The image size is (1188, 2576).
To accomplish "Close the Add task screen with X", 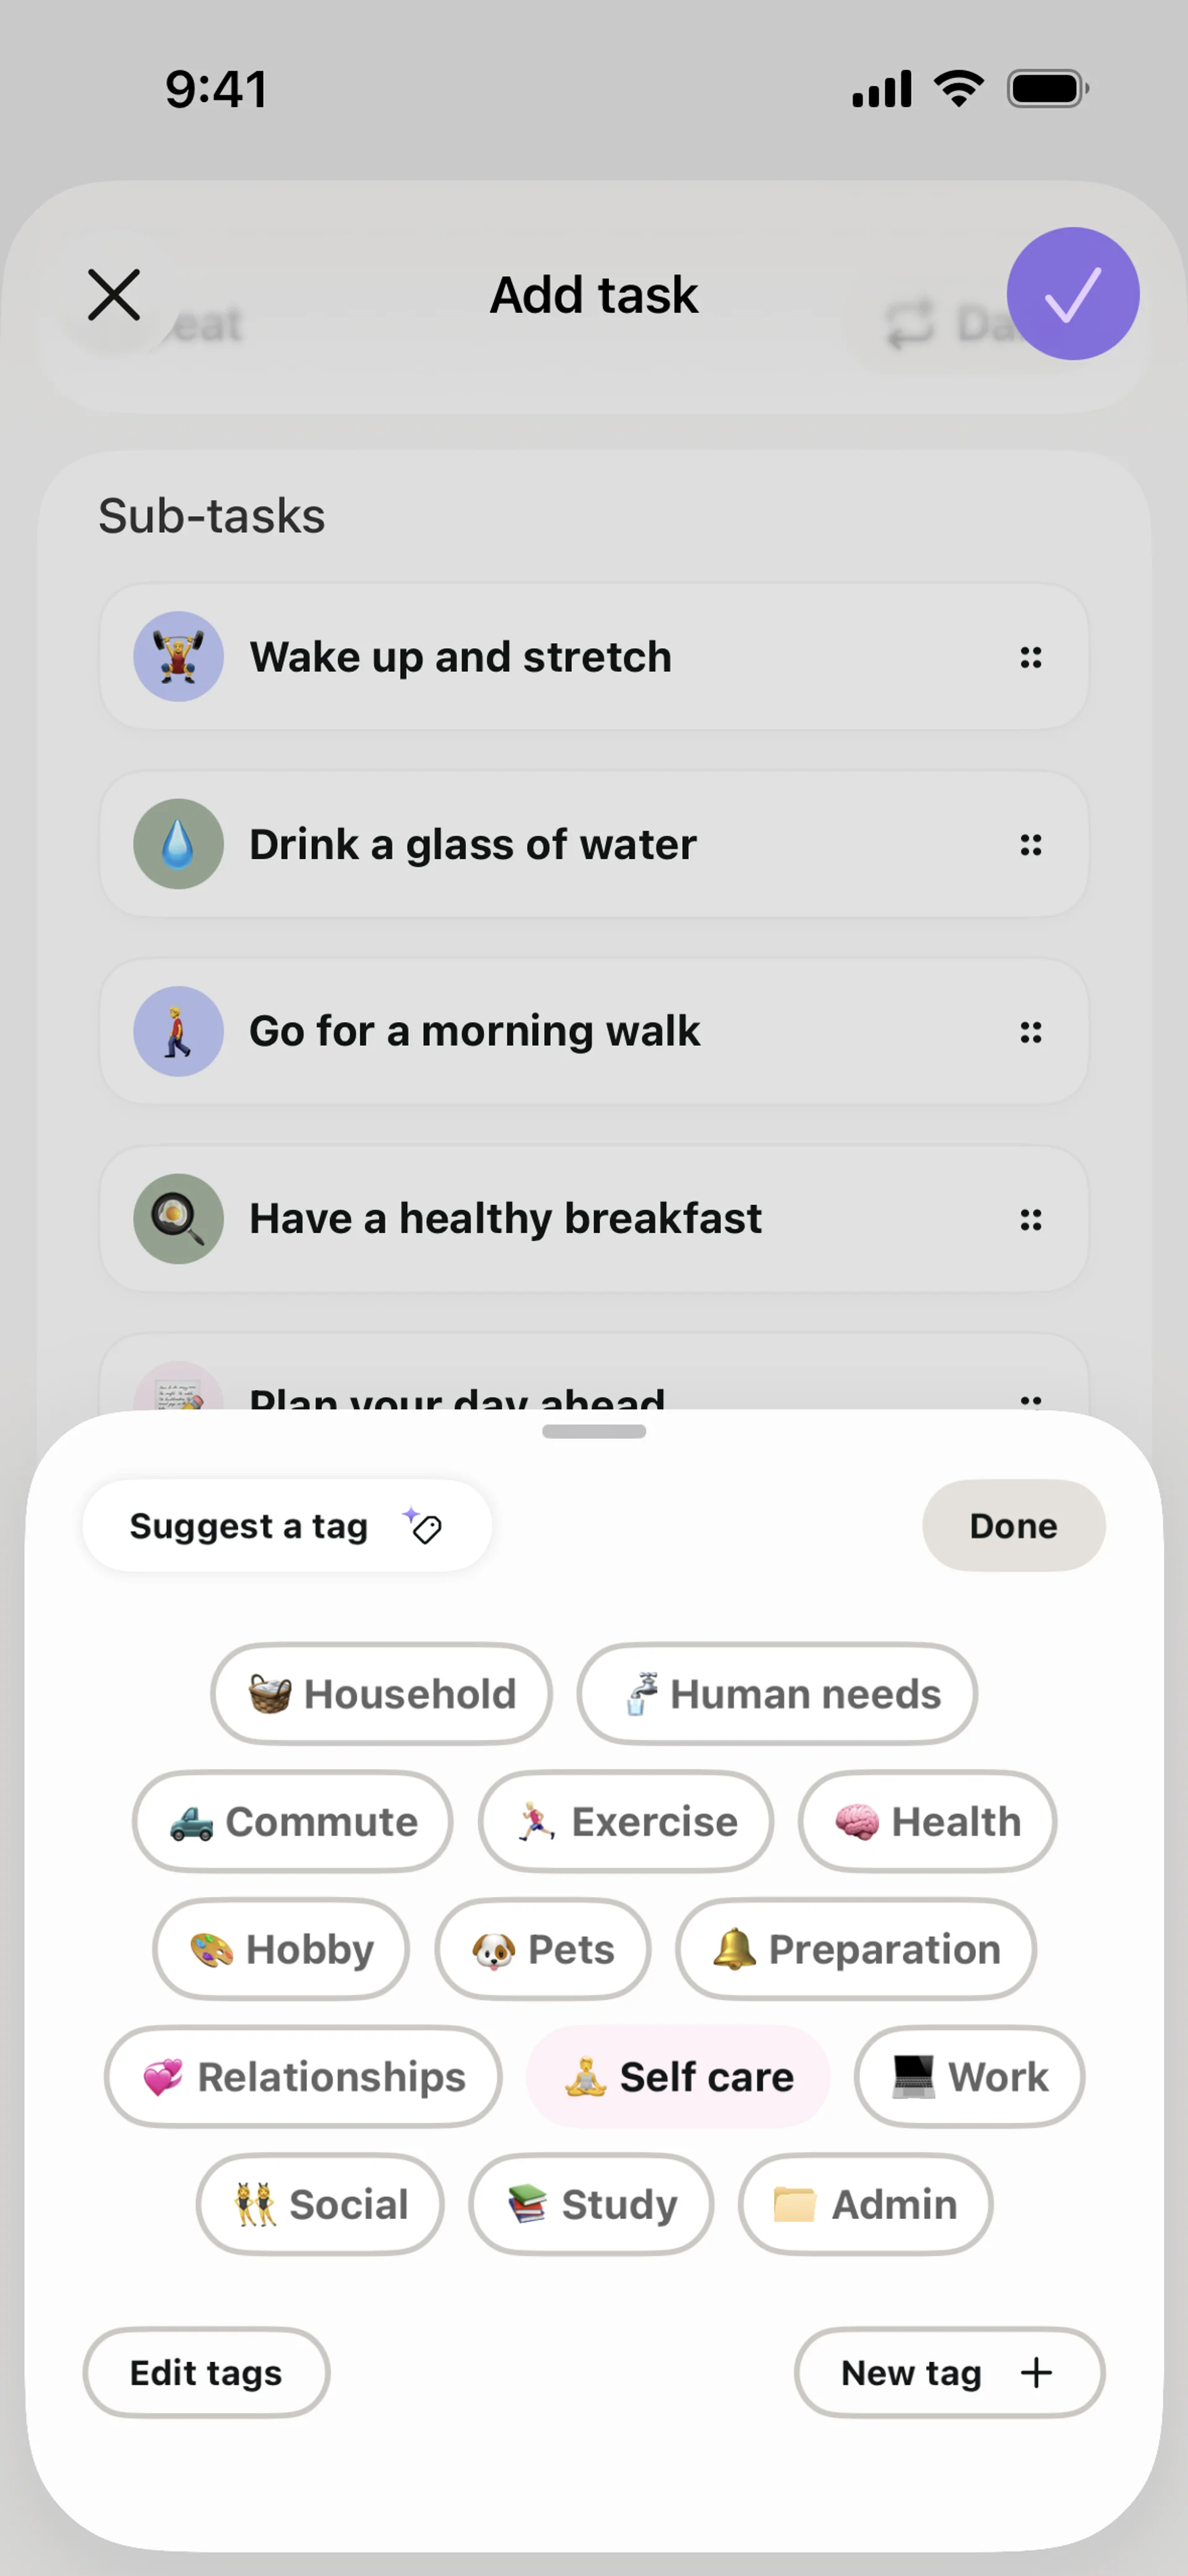I will click(x=114, y=295).
